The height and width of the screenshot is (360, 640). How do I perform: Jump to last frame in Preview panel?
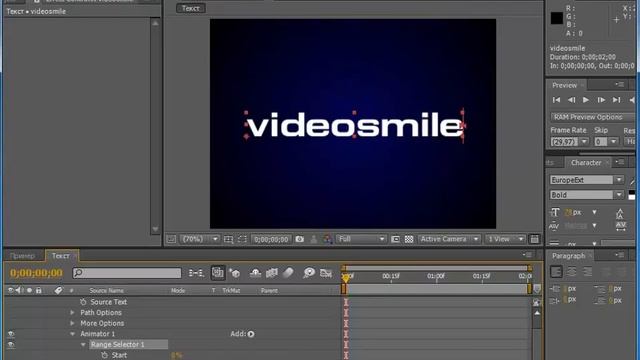point(616,100)
